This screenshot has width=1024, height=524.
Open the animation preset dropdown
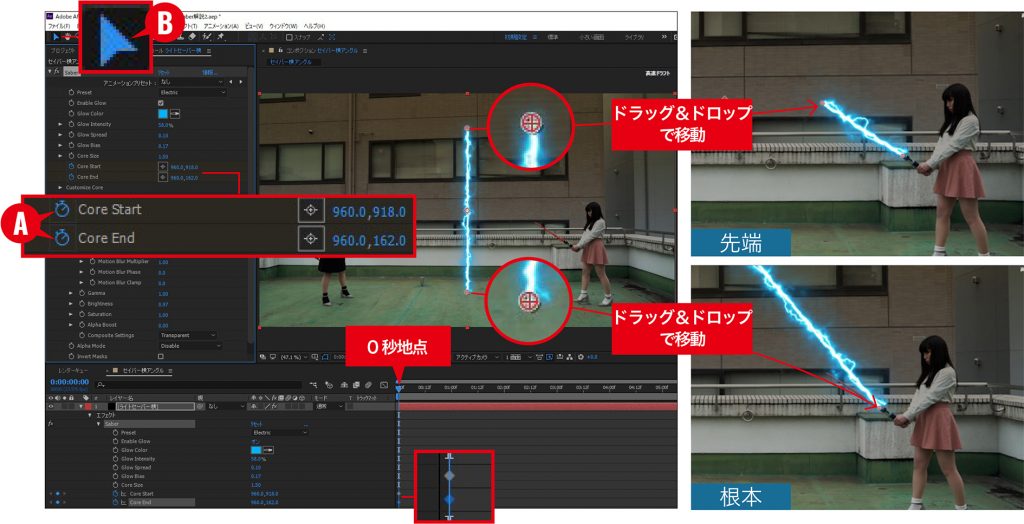point(191,82)
